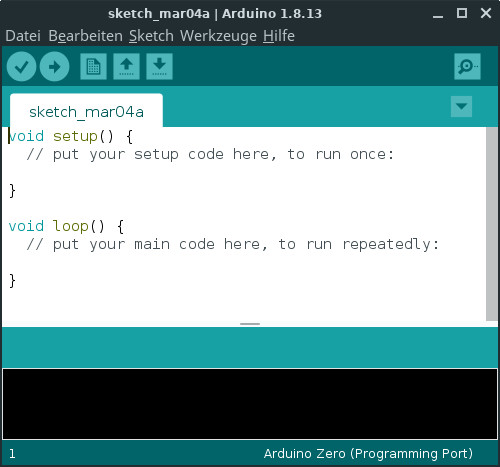Screen dimensions: 500x467
Task: Open the Werkzeuge menu
Action: [x=218, y=36]
